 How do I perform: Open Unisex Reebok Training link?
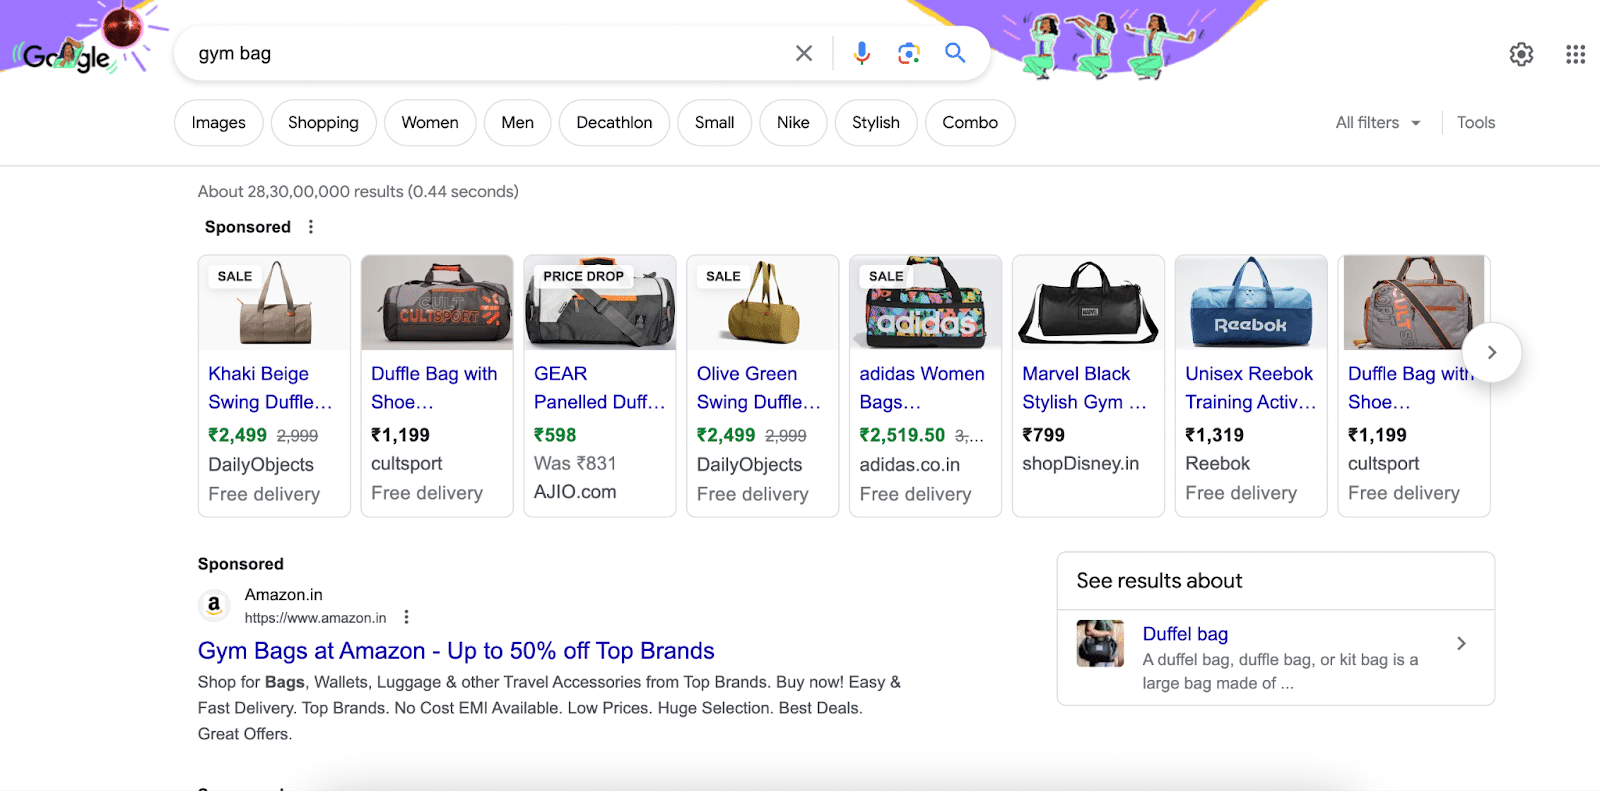(1250, 388)
